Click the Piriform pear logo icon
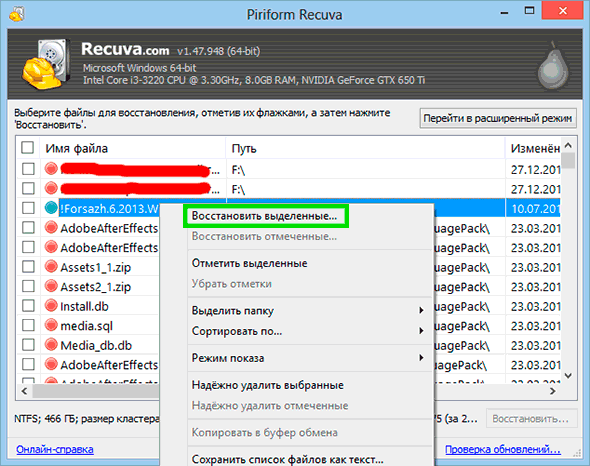Screen dimensions: 590x466 552,67
